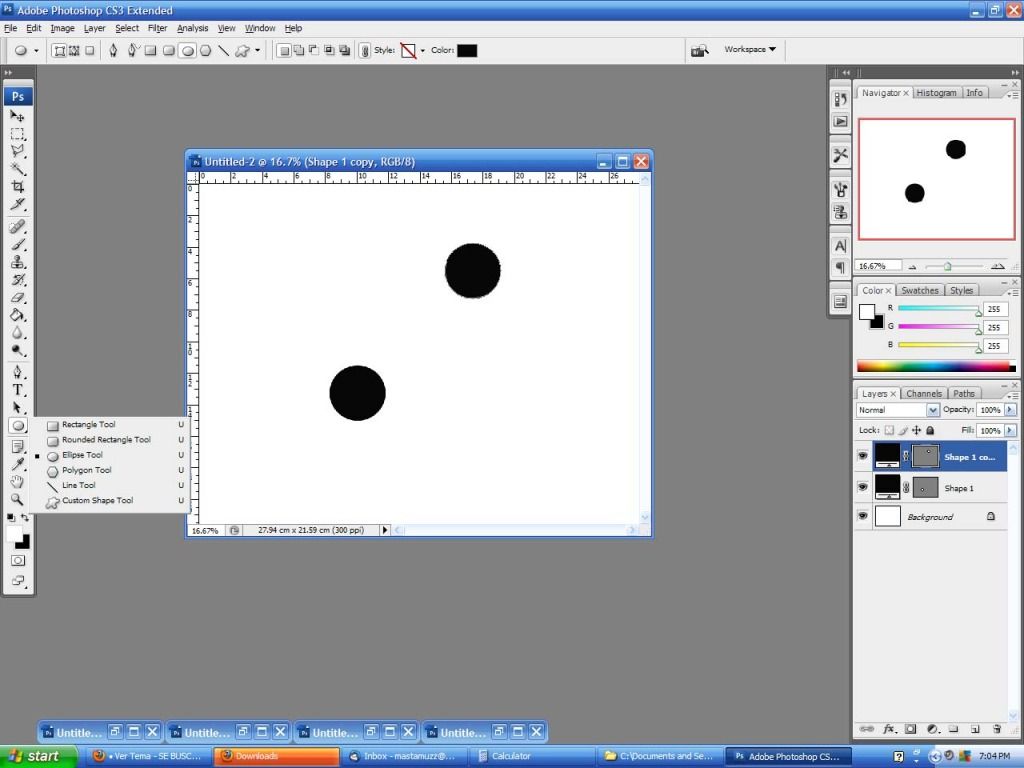Open the Analysis menu
The image size is (1024, 768).
[x=193, y=28]
